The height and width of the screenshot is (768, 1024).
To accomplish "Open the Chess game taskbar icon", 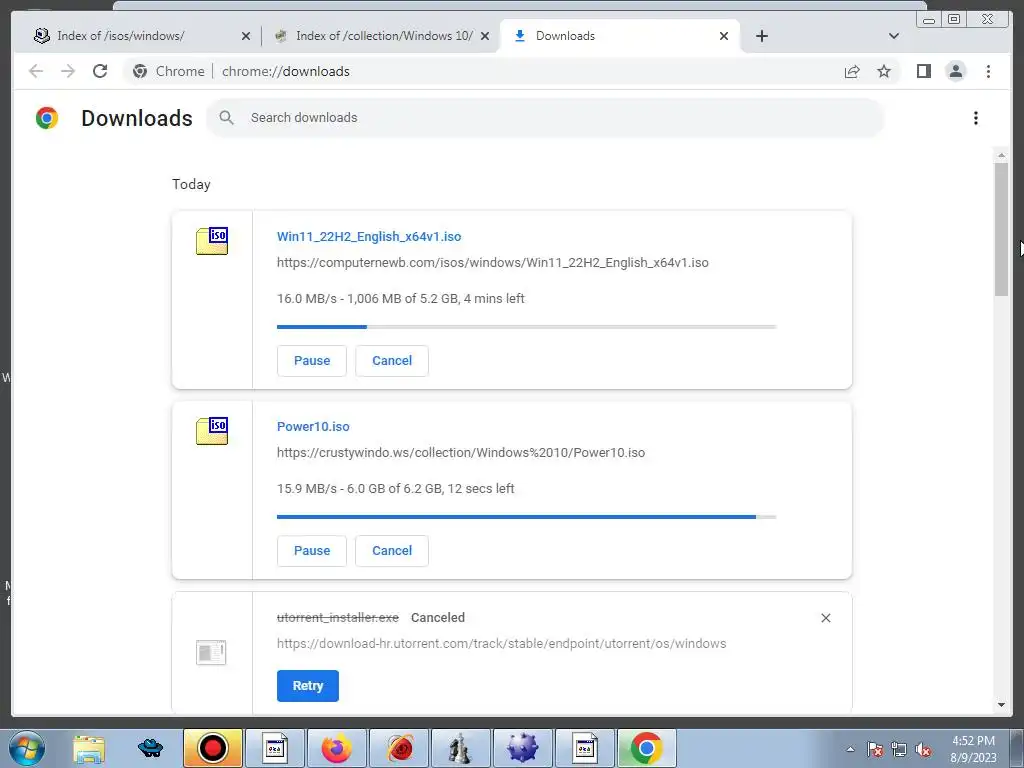I will [460, 748].
